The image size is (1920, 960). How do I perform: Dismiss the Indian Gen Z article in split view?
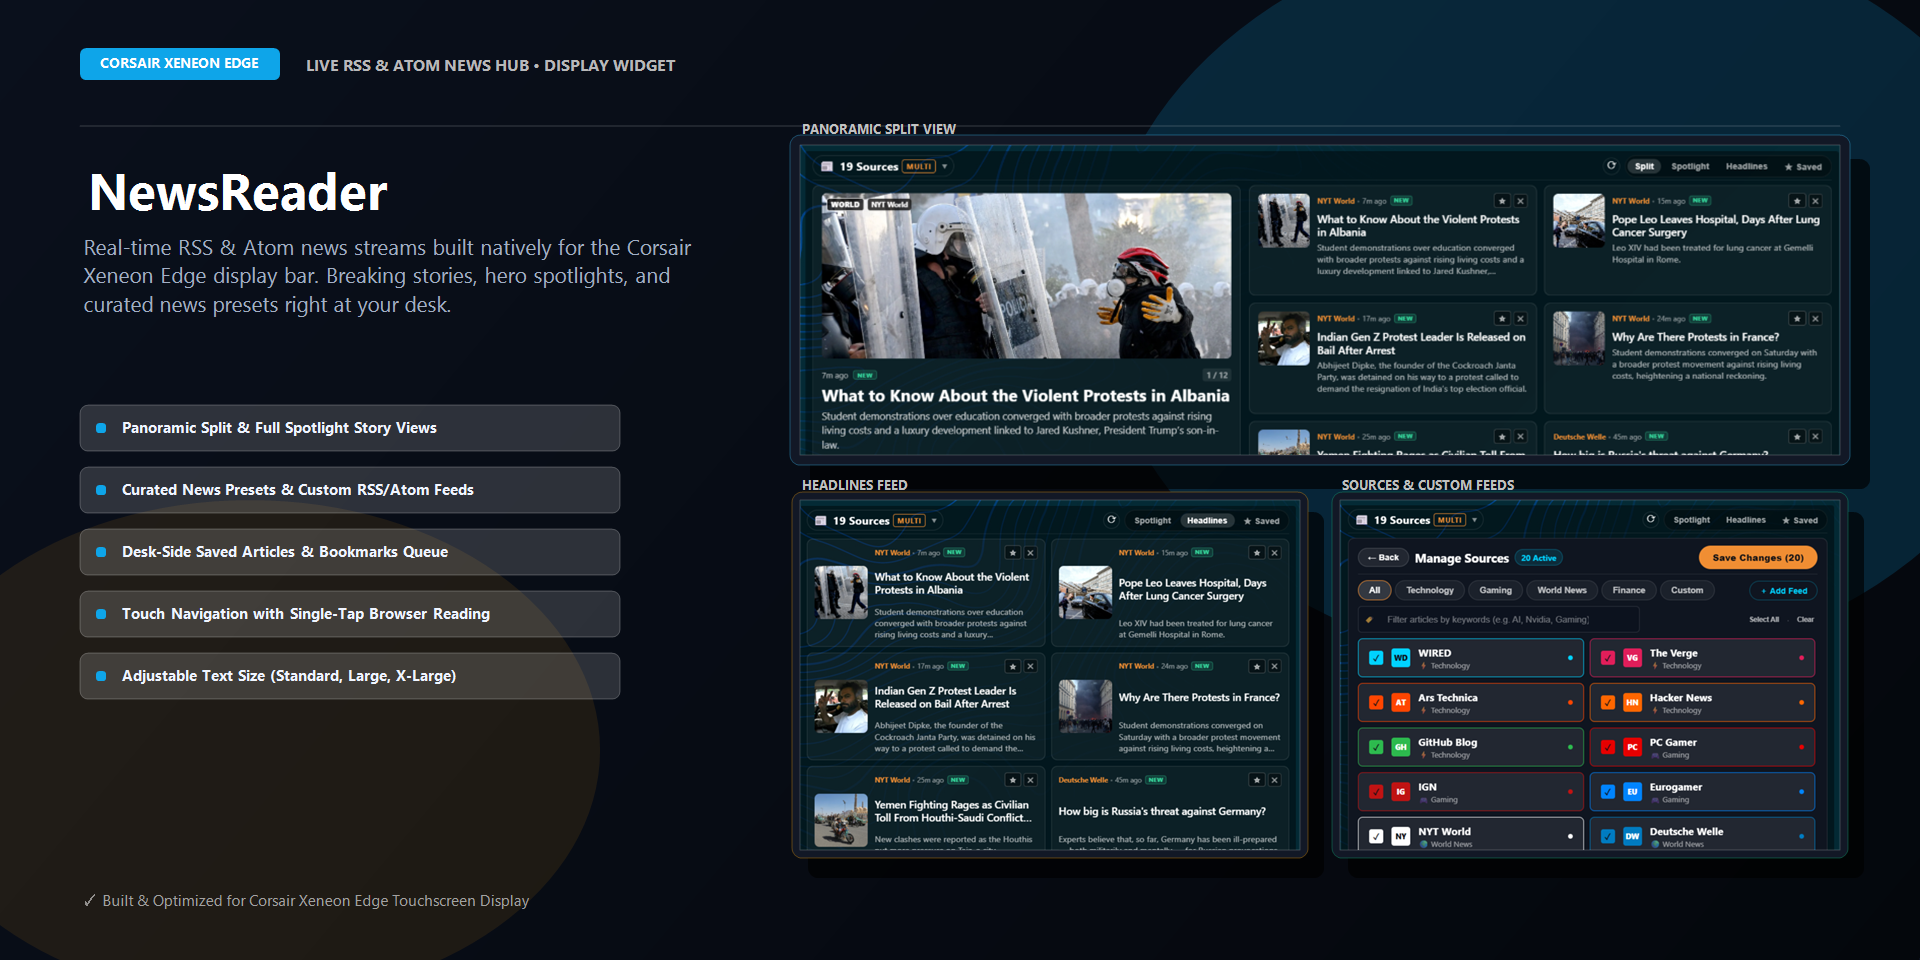[x=1520, y=319]
